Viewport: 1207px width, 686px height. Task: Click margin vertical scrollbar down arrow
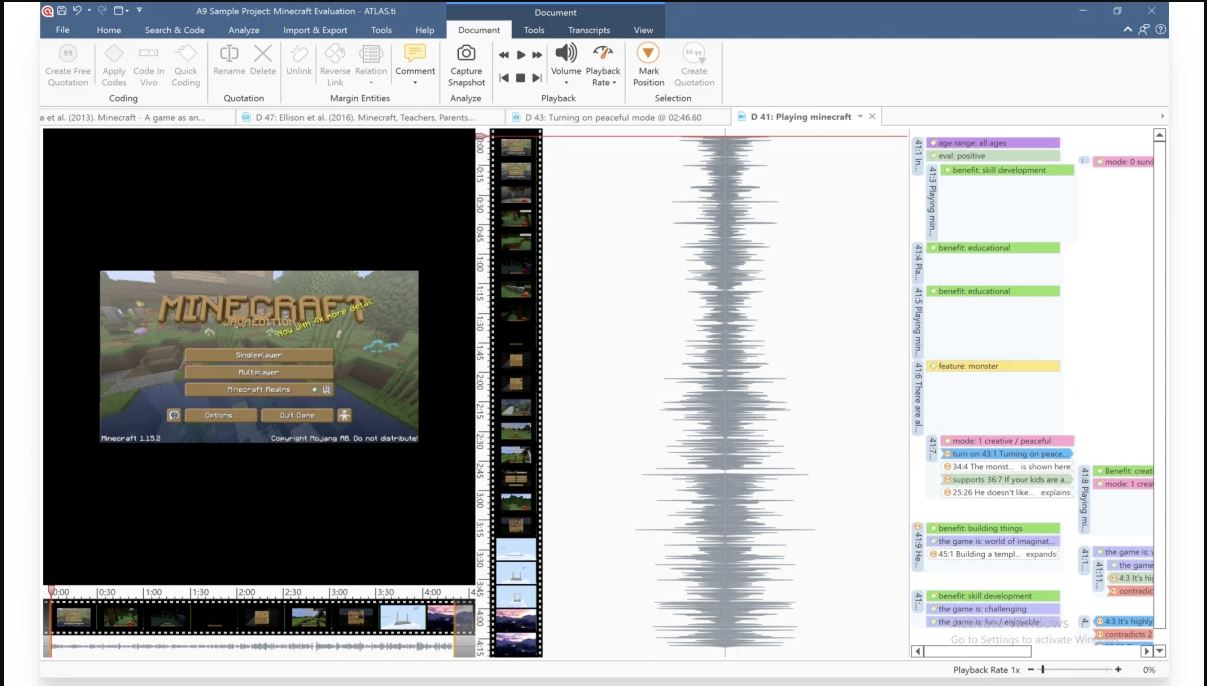(1160, 652)
